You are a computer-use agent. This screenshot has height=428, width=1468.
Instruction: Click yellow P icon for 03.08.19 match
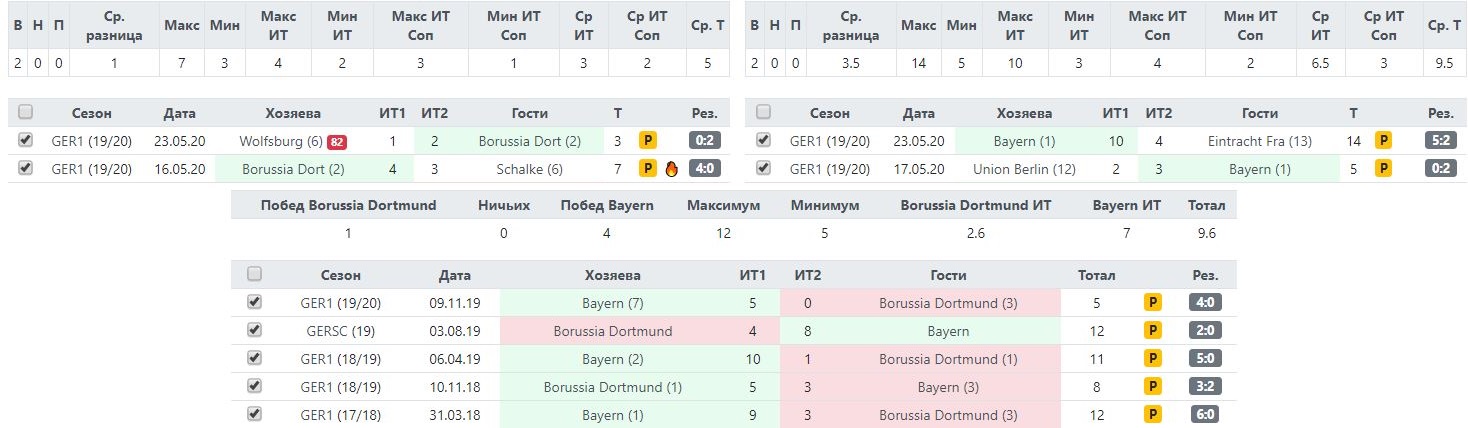point(1153,330)
